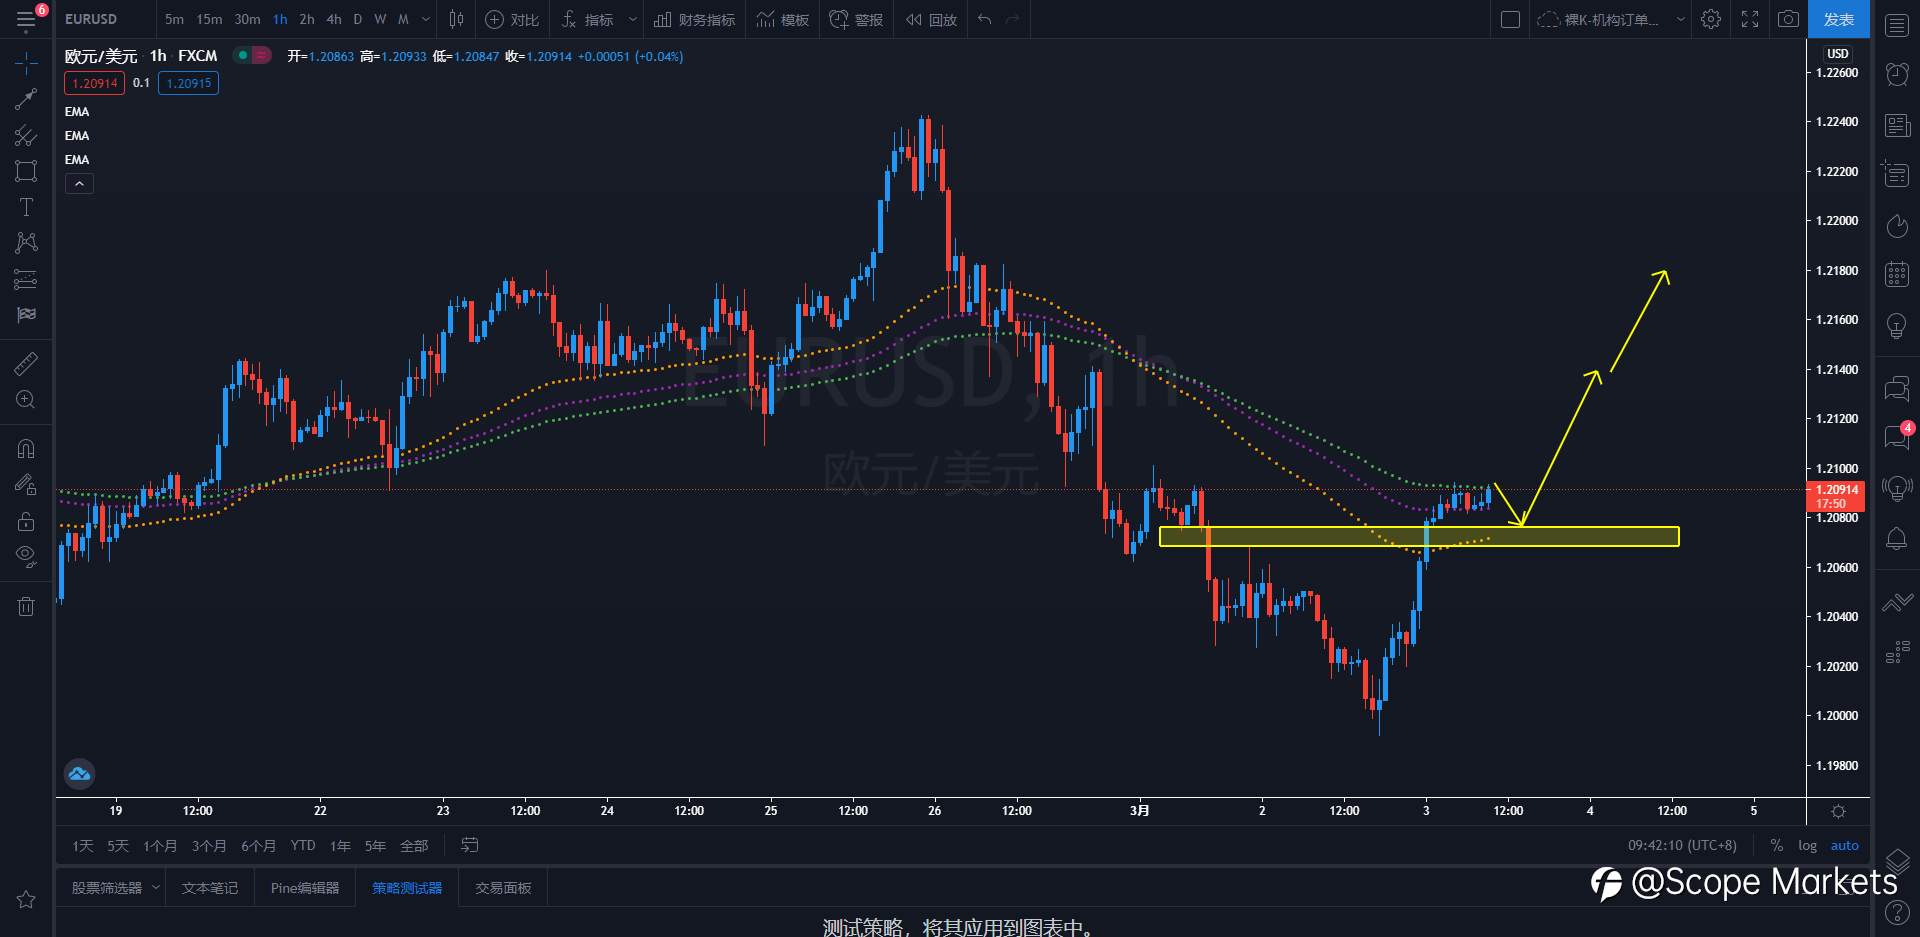
Task: Open the main hamburger menu
Action: (x=26, y=19)
